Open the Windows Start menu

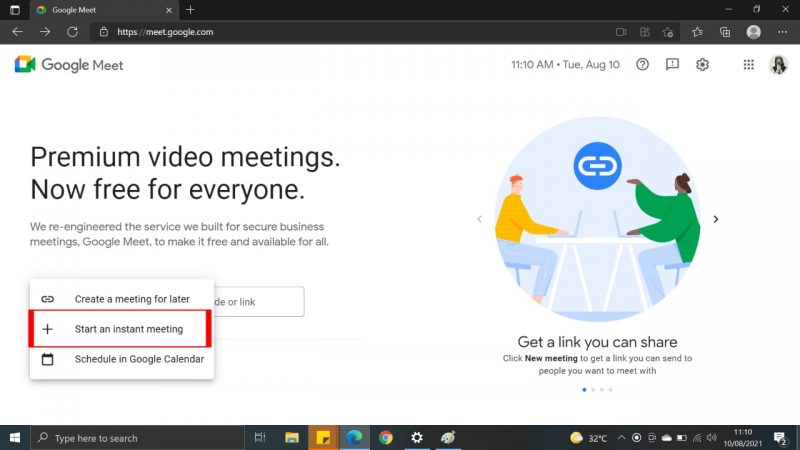coord(15,438)
